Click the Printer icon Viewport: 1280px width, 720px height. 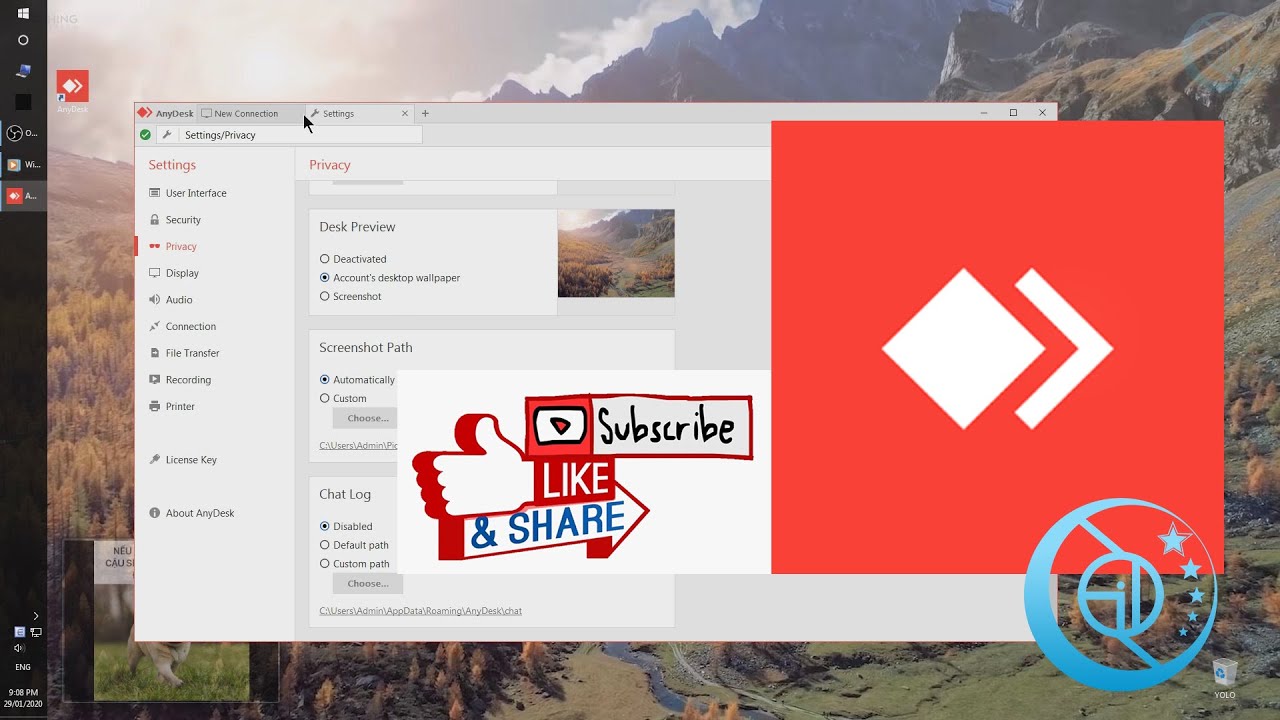pos(155,406)
